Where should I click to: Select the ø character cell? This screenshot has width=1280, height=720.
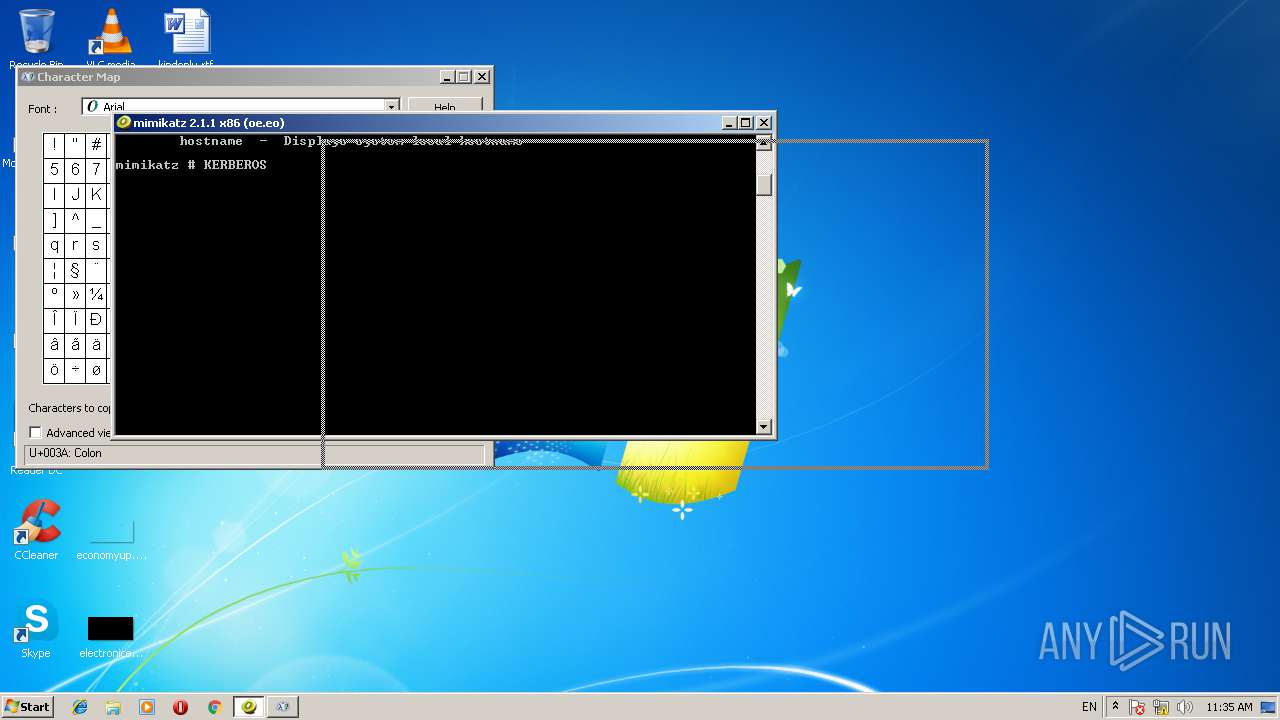[x=96, y=370]
